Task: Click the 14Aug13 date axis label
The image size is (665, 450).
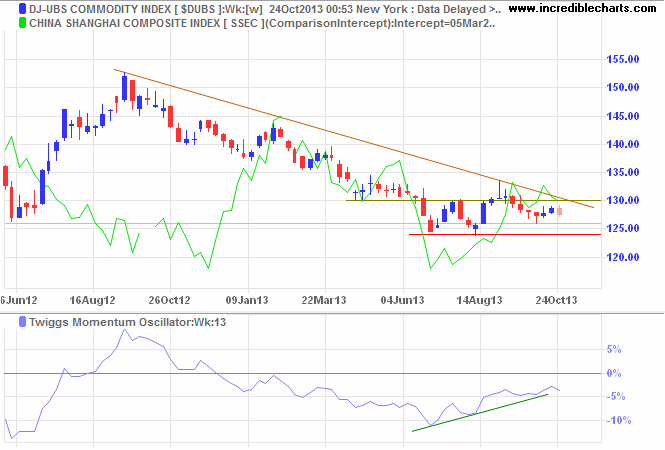Action: (x=479, y=300)
